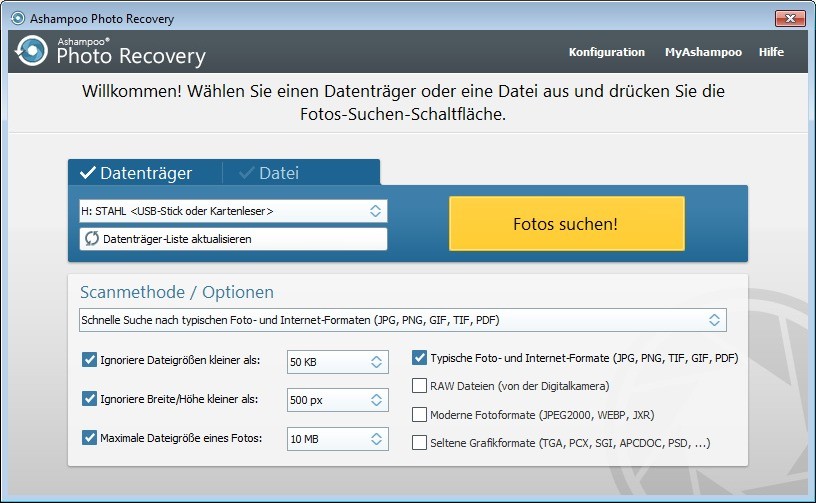This screenshot has width=816, height=503.
Task: Click the checkmark icon on Datenträger tab
Action: pyautogui.click(x=88, y=173)
